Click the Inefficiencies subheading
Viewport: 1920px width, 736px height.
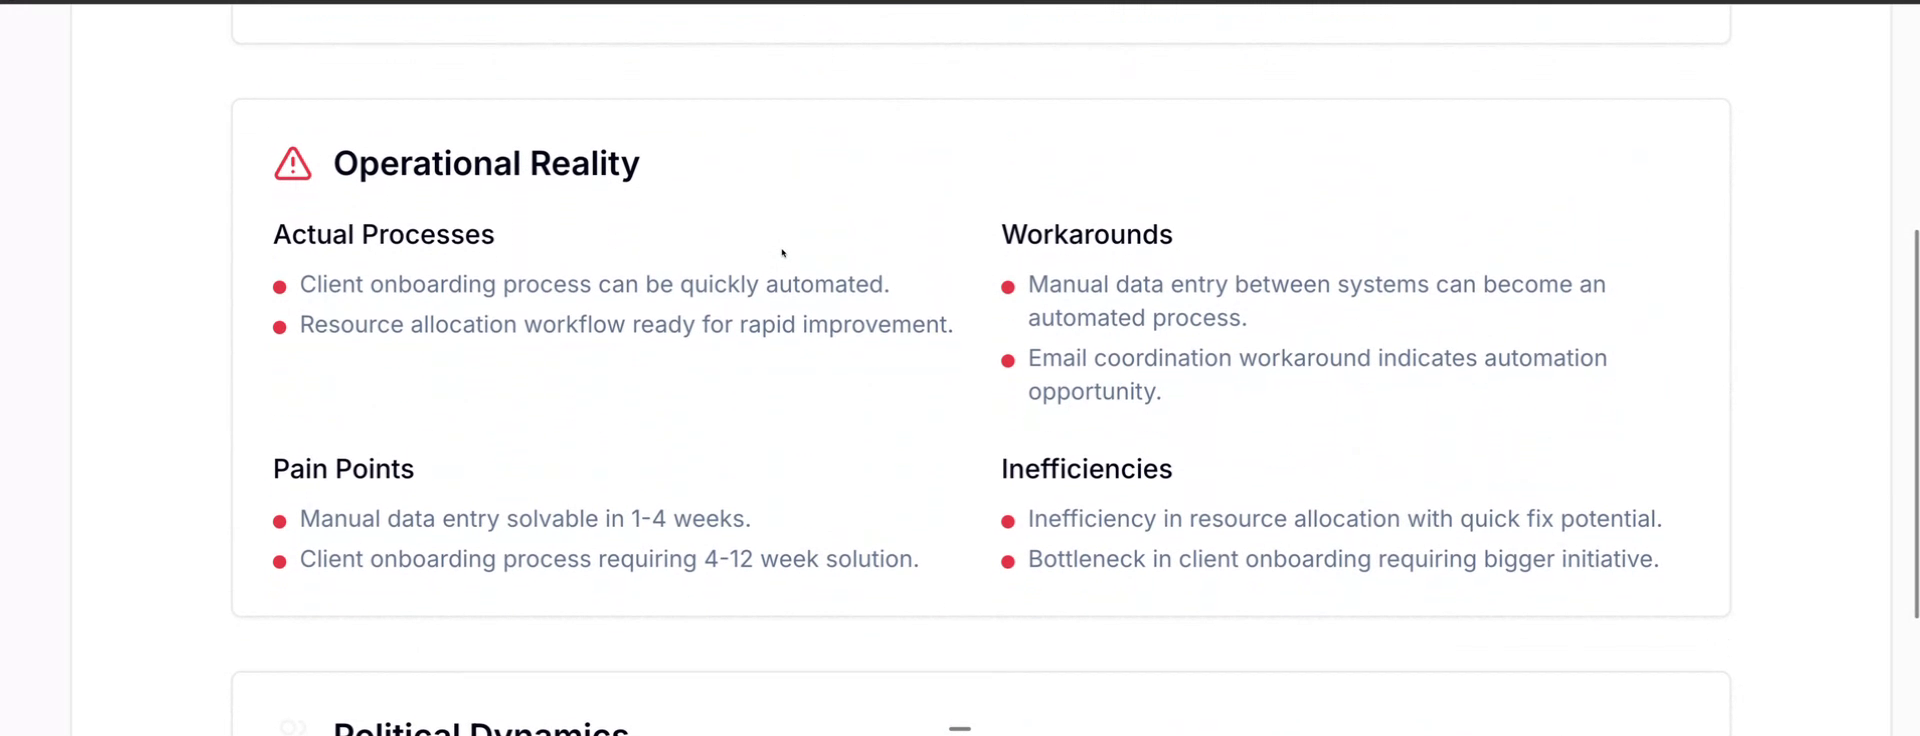[1087, 469]
